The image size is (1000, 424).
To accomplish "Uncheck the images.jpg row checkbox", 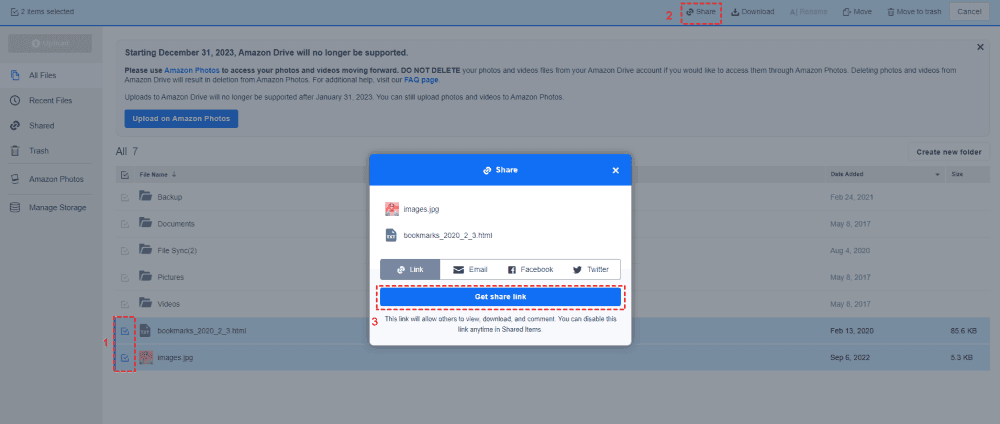I will click(125, 358).
